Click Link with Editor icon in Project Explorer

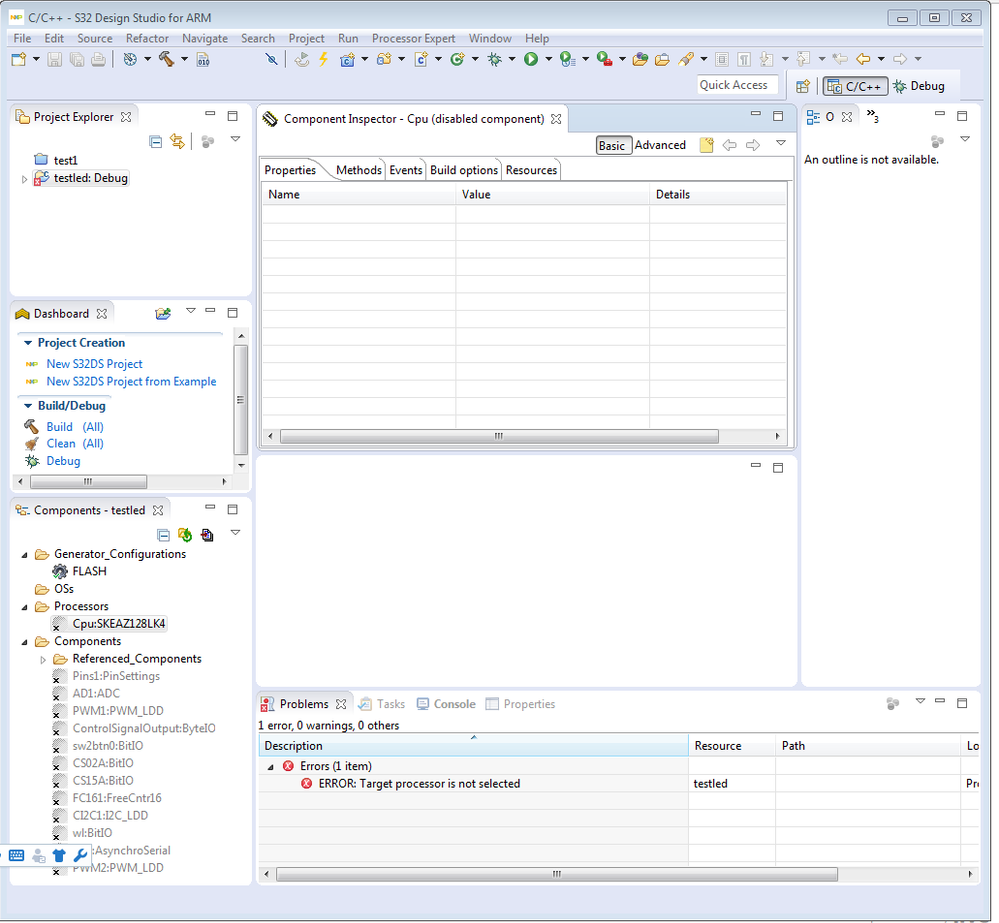click(177, 141)
